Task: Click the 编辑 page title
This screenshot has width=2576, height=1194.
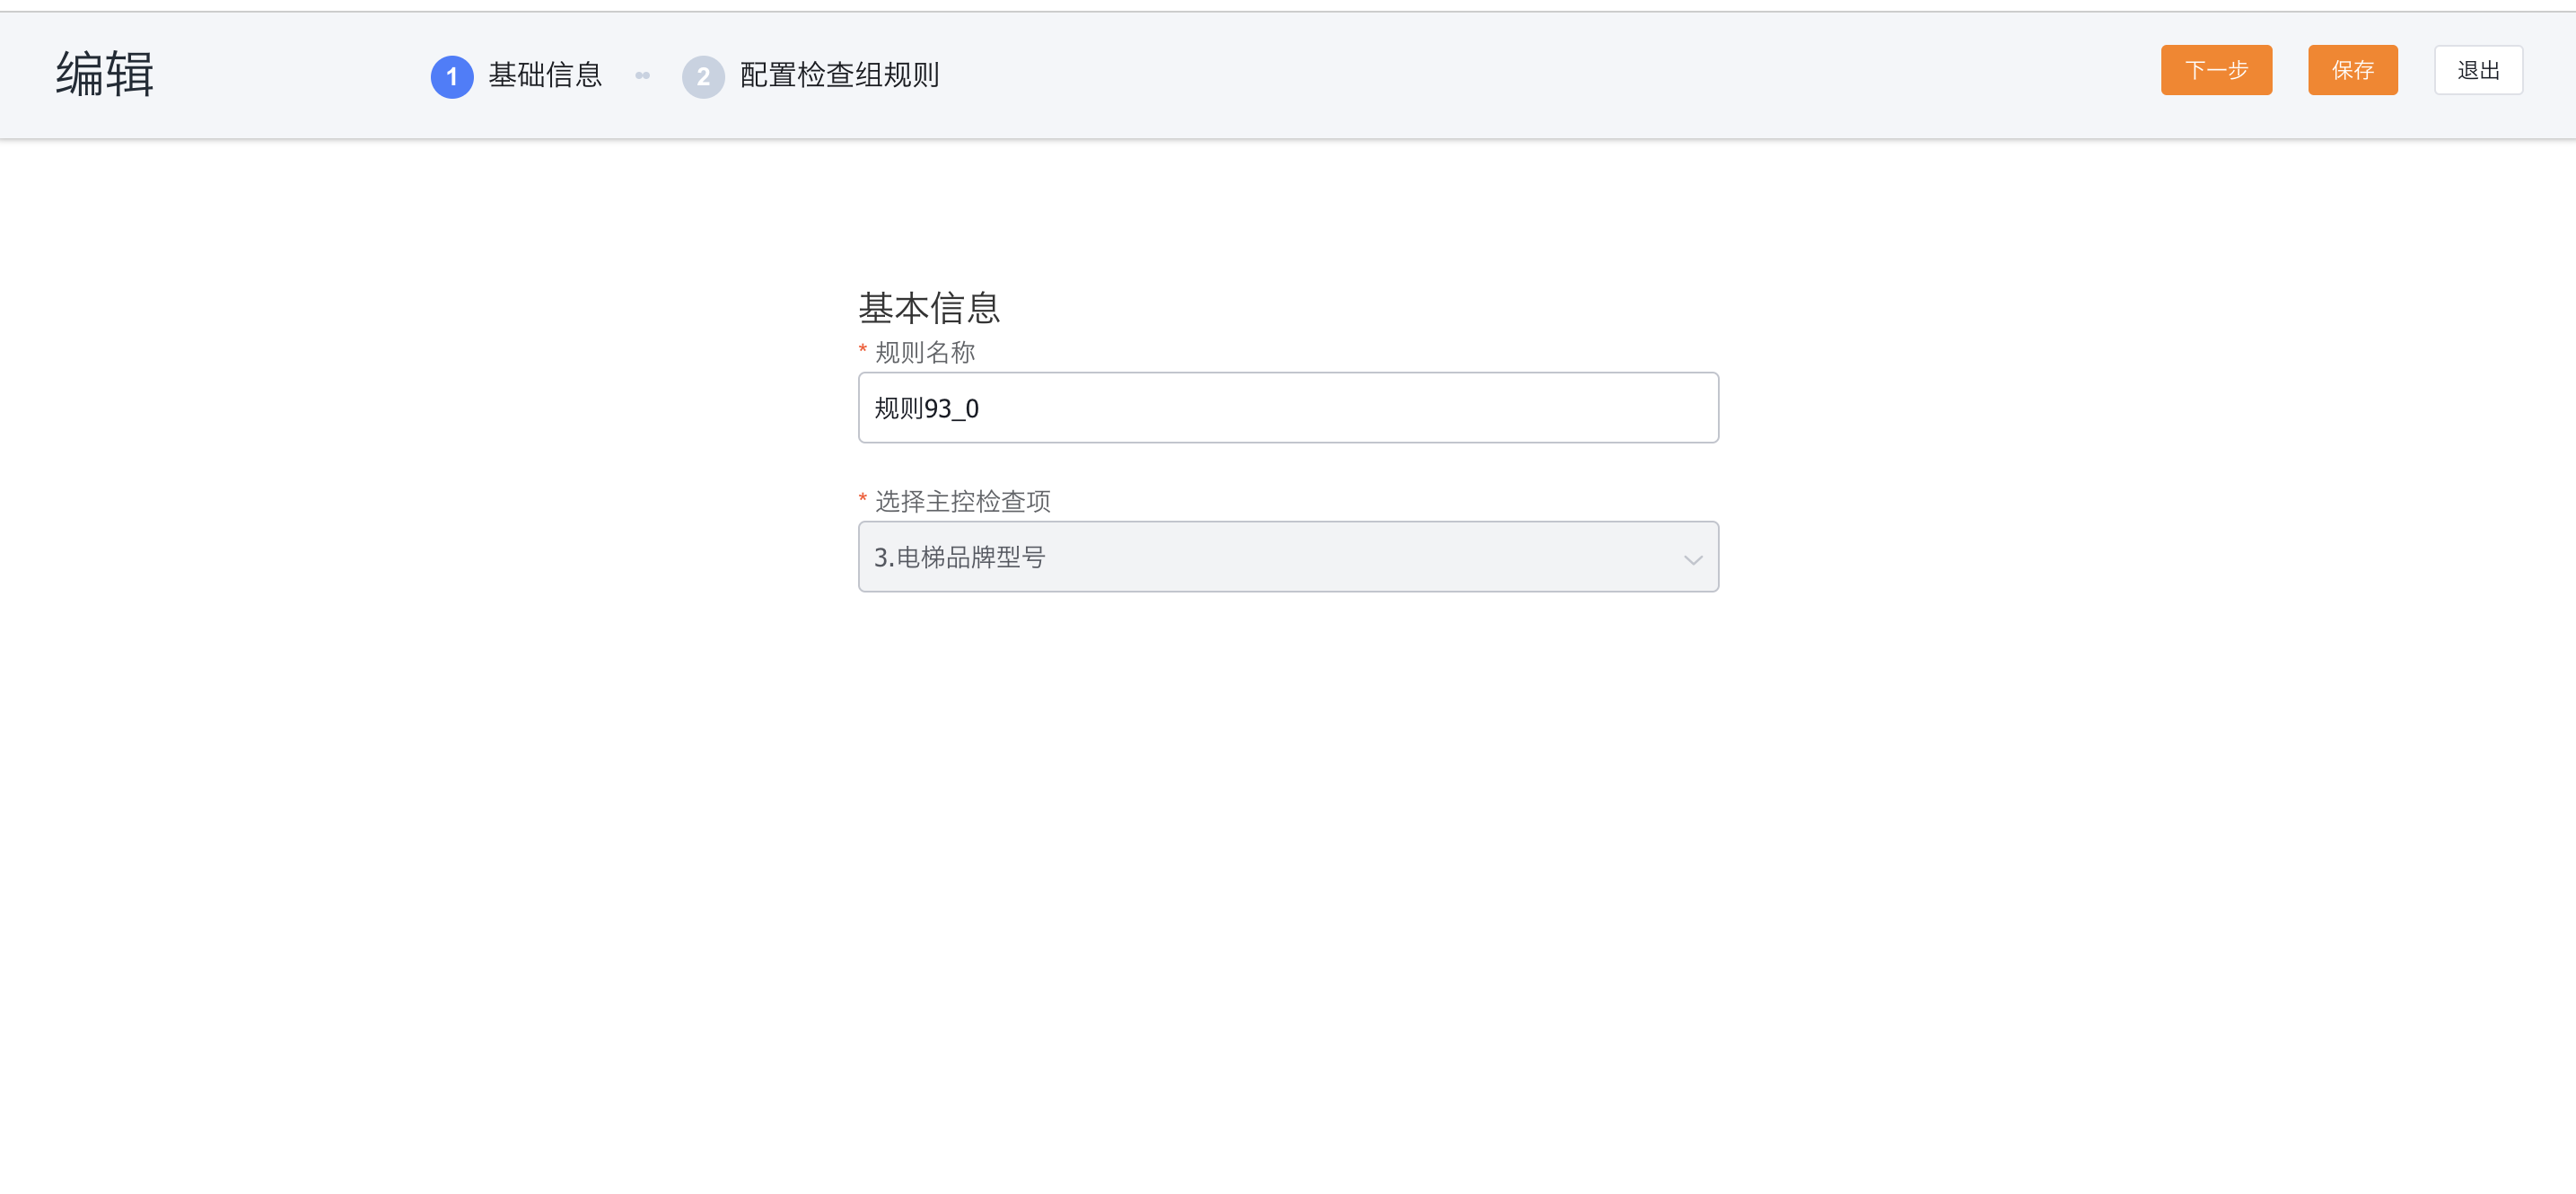Action: 105,74
